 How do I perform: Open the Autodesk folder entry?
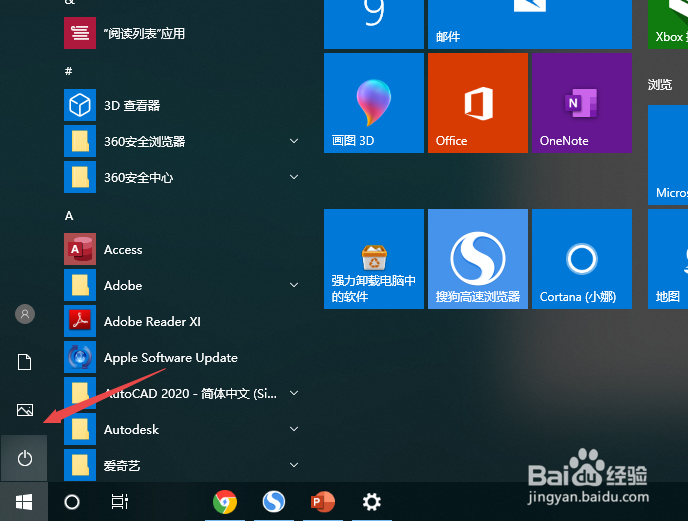182,429
